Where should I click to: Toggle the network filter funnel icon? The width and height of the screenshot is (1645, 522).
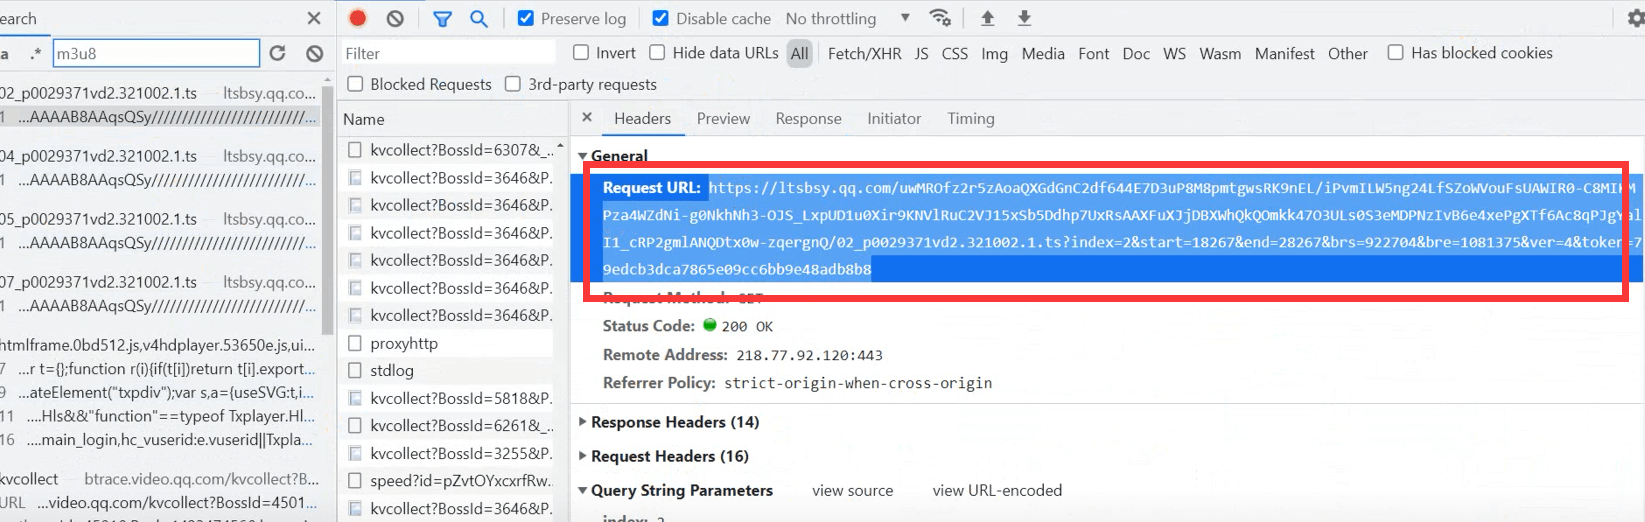click(x=442, y=18)
